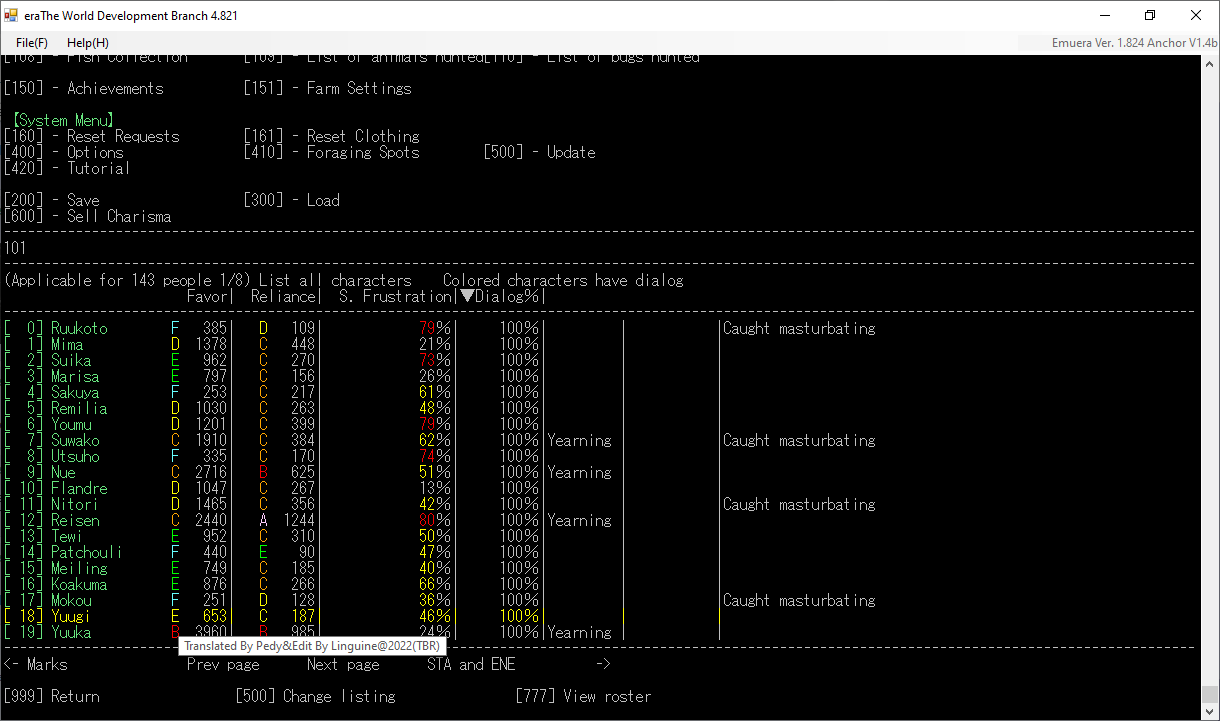Choose [160] Reset Requests
Viewport: 1220px width, 721px height.
click(92, 137)
